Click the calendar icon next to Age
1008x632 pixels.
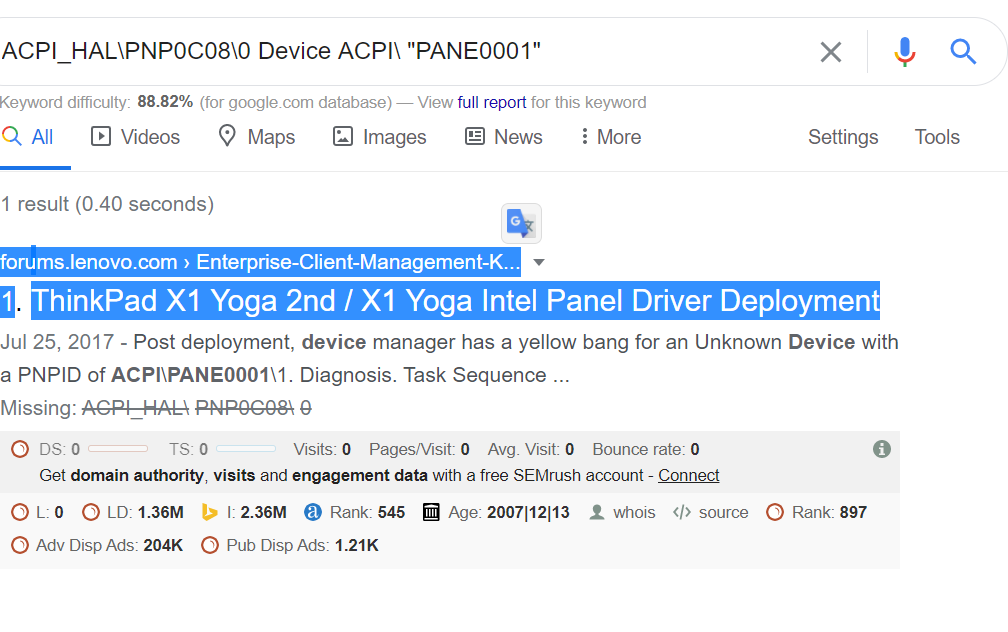pos(432,512)
